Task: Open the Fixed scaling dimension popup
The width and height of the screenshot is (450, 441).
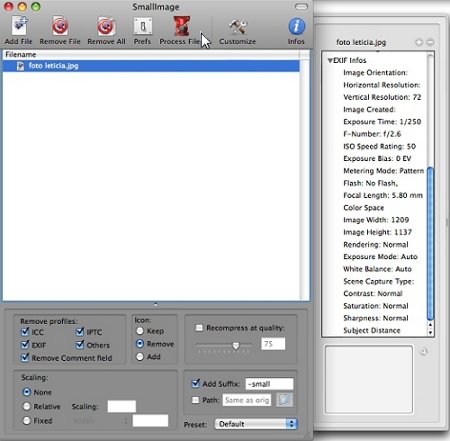Action: click(100, 421)
